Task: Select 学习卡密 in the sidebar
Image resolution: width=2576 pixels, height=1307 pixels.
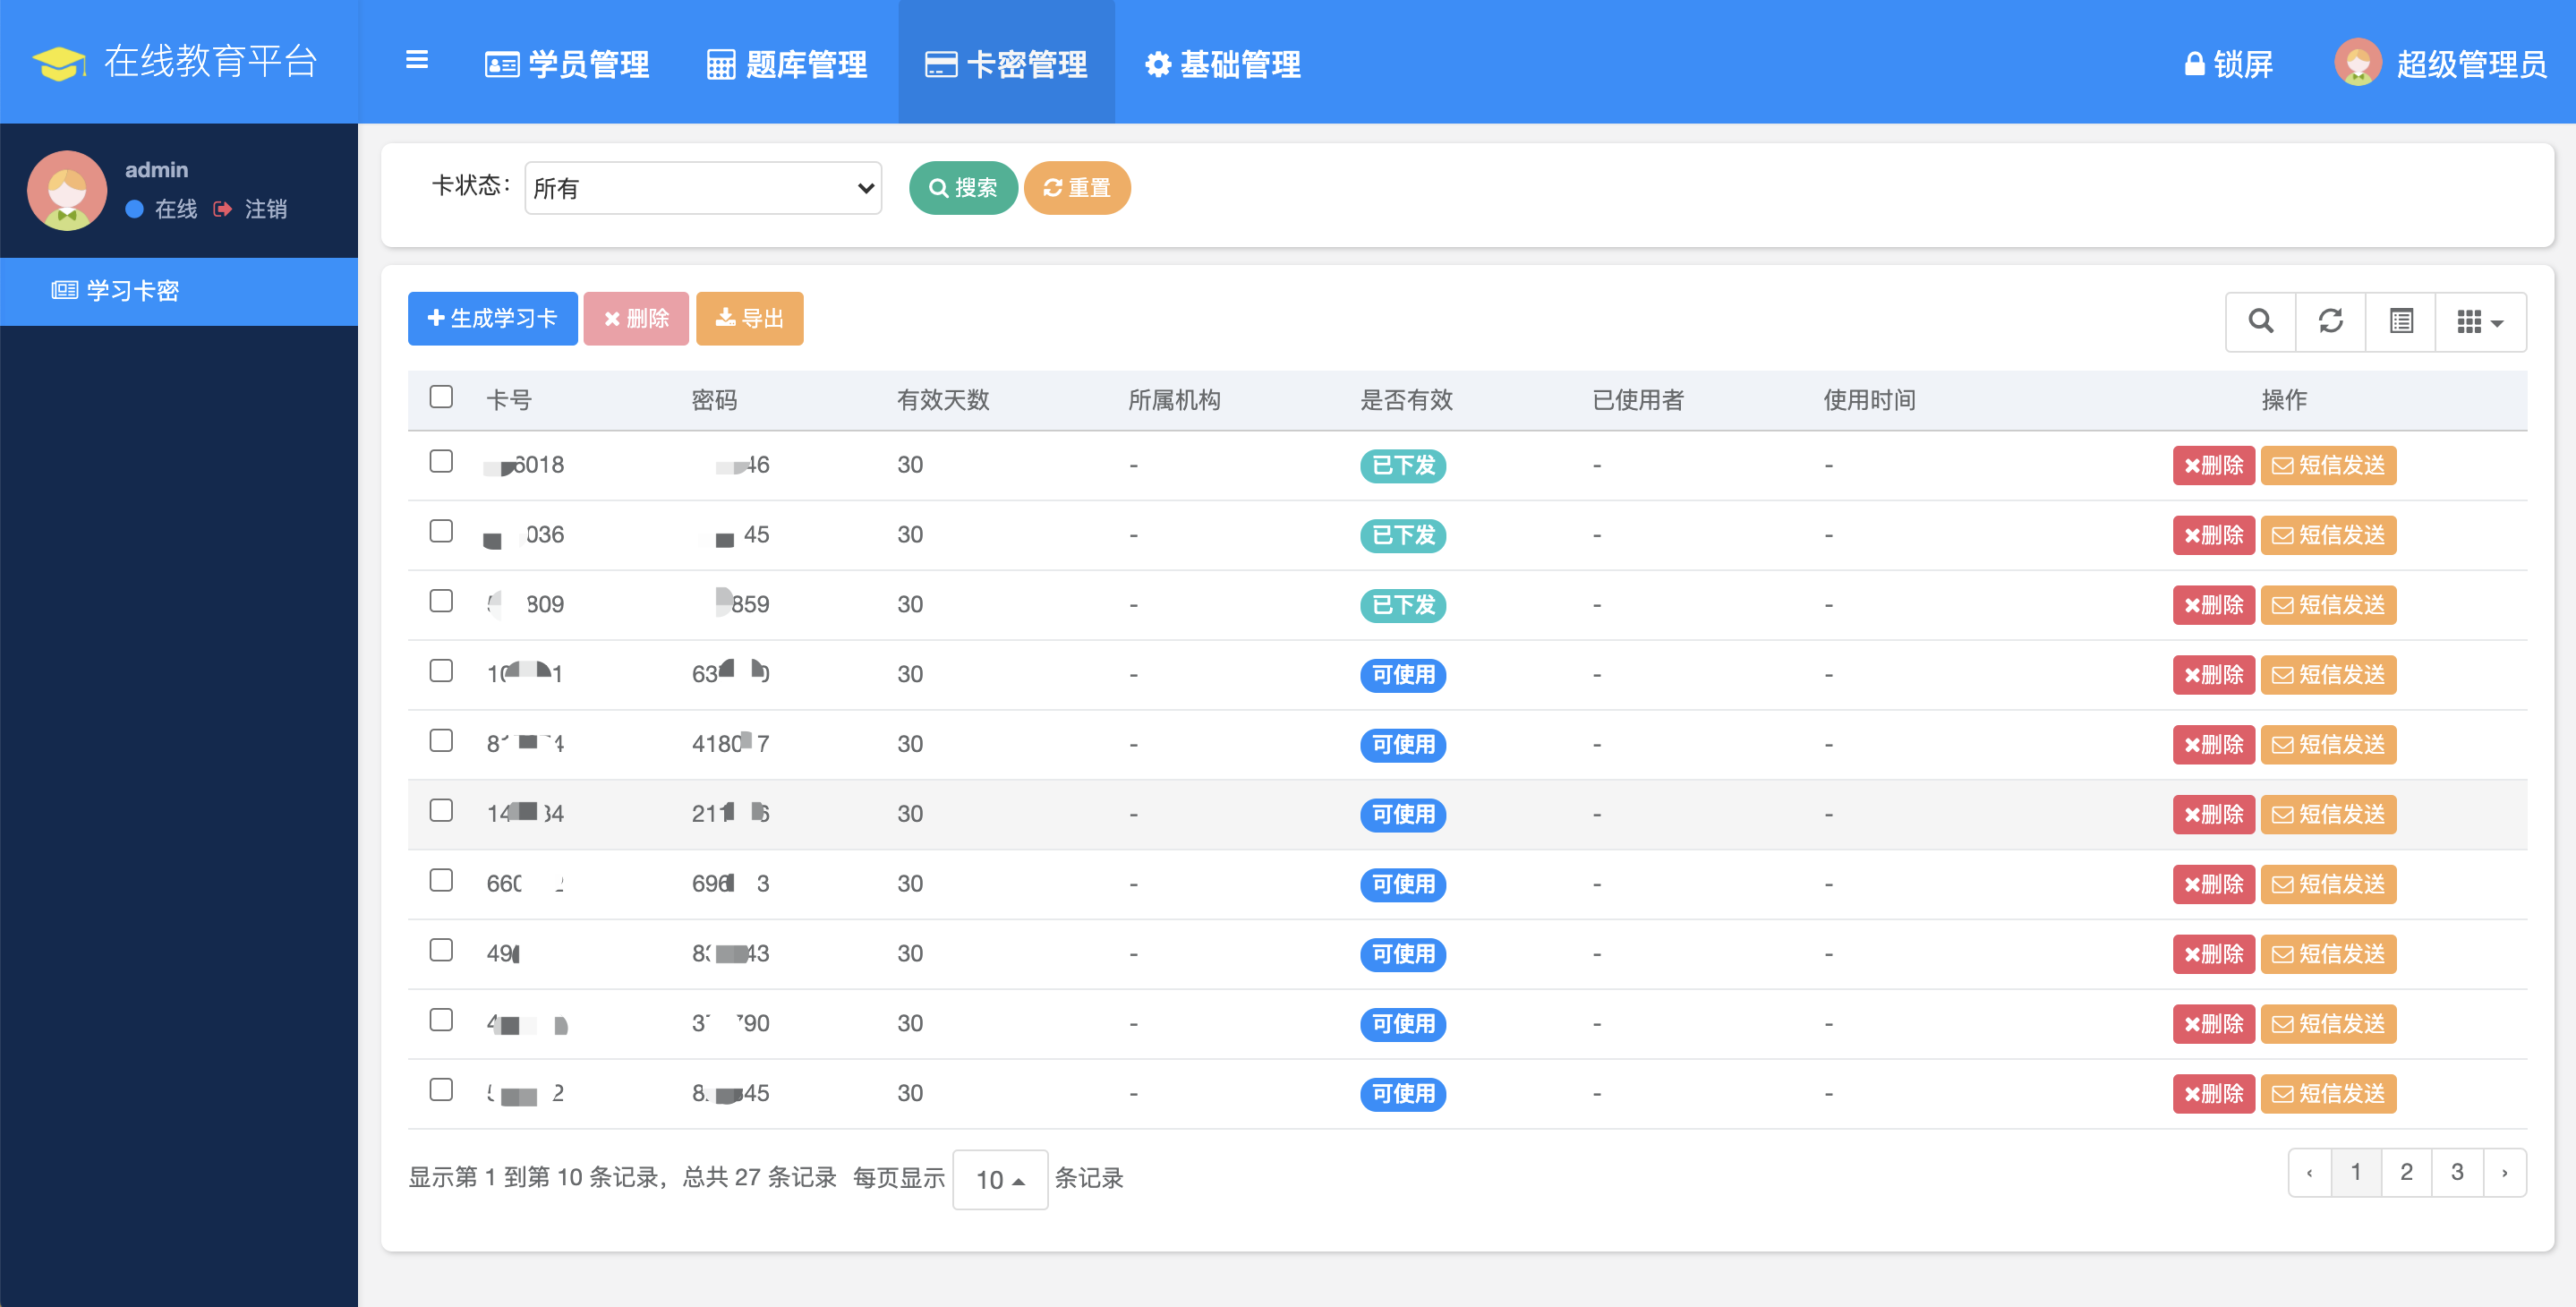Action: tap(132, 291)
